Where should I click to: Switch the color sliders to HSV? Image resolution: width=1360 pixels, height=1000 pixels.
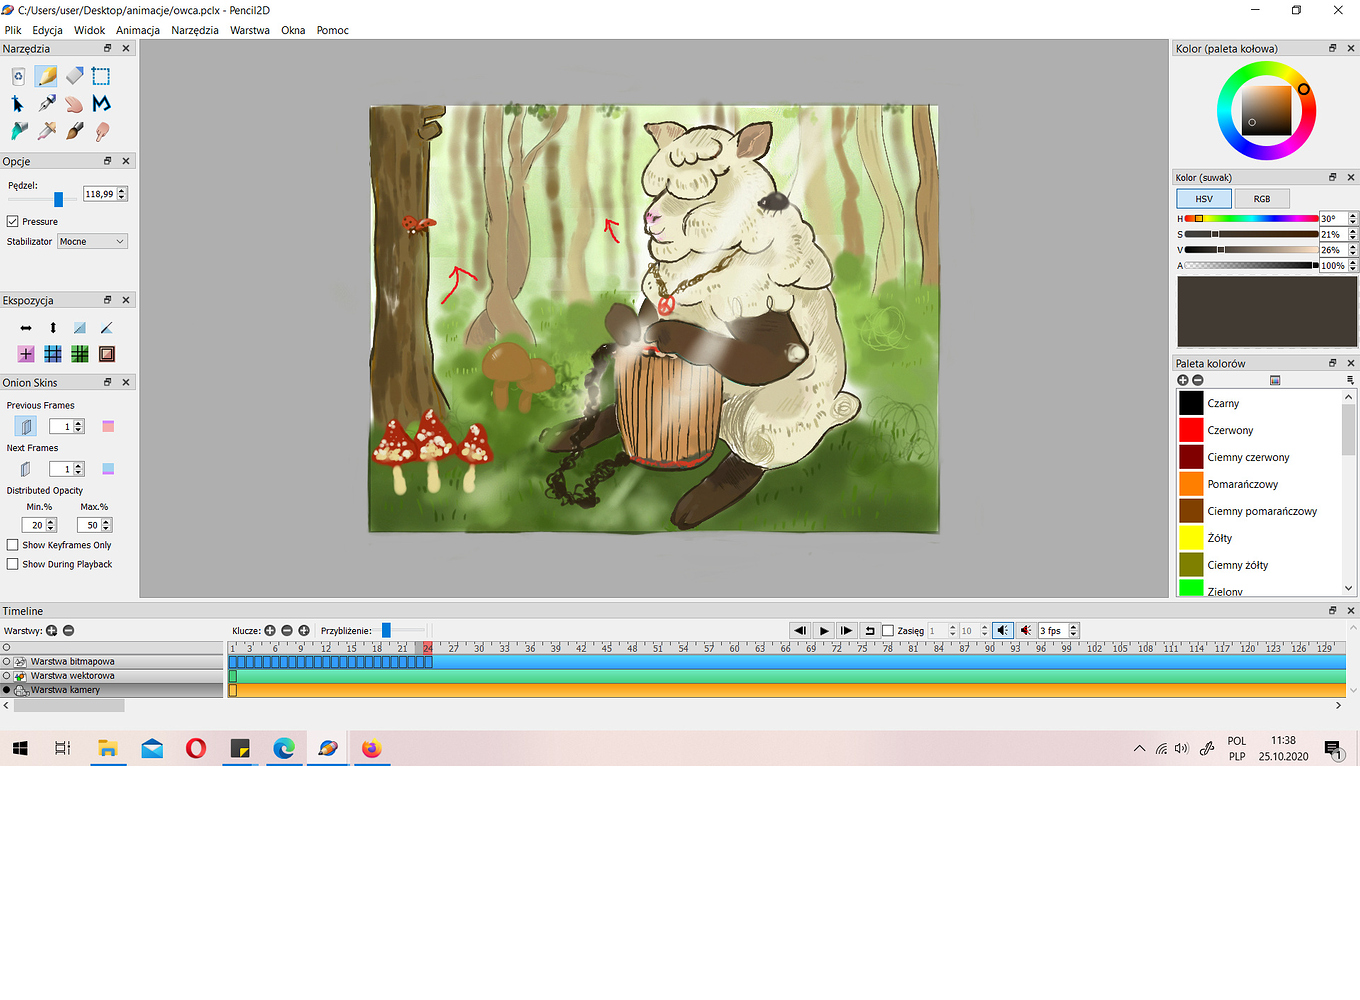(1204, 198)
